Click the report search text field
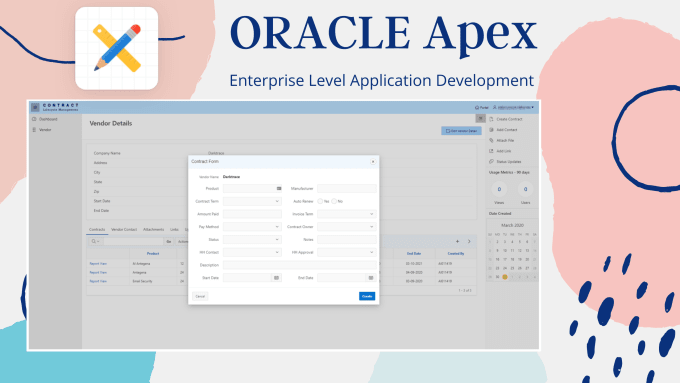The height and width of the screenshot is (383, 680). (x=133, y=241)
